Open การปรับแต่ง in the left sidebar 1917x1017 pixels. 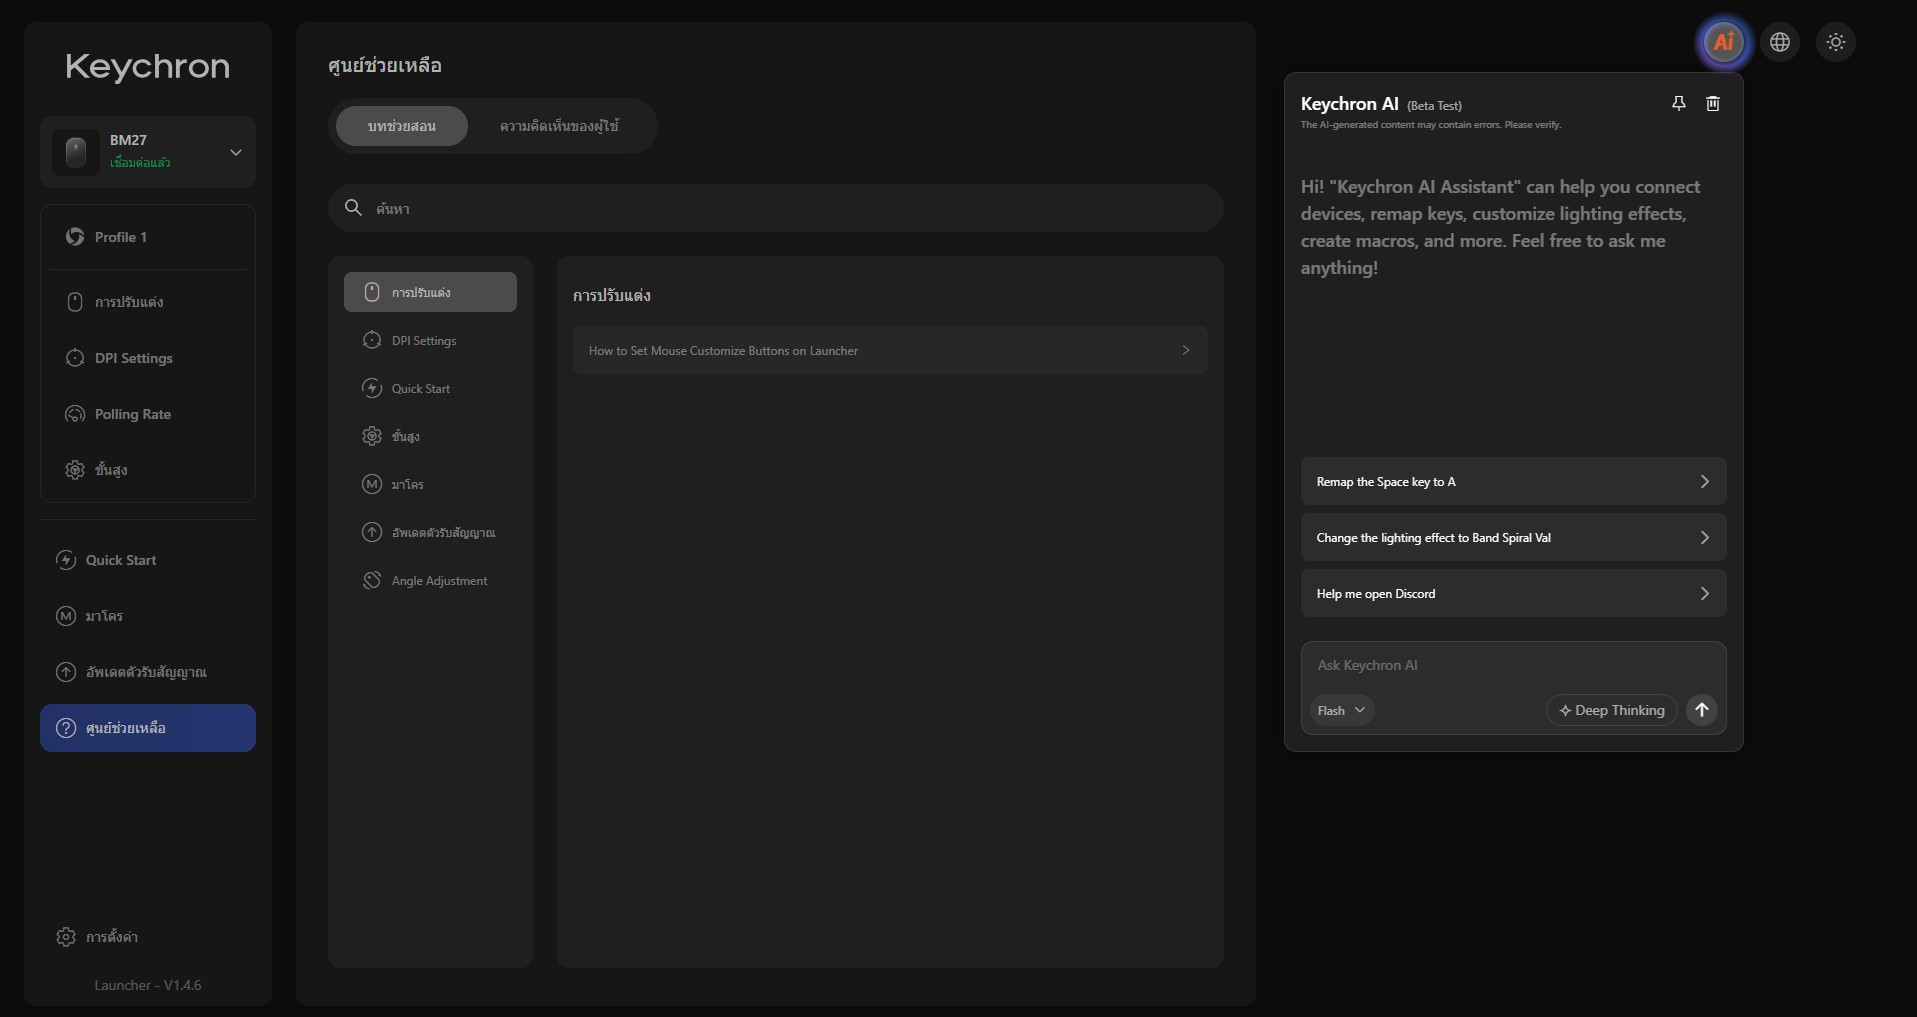(148, 302)
